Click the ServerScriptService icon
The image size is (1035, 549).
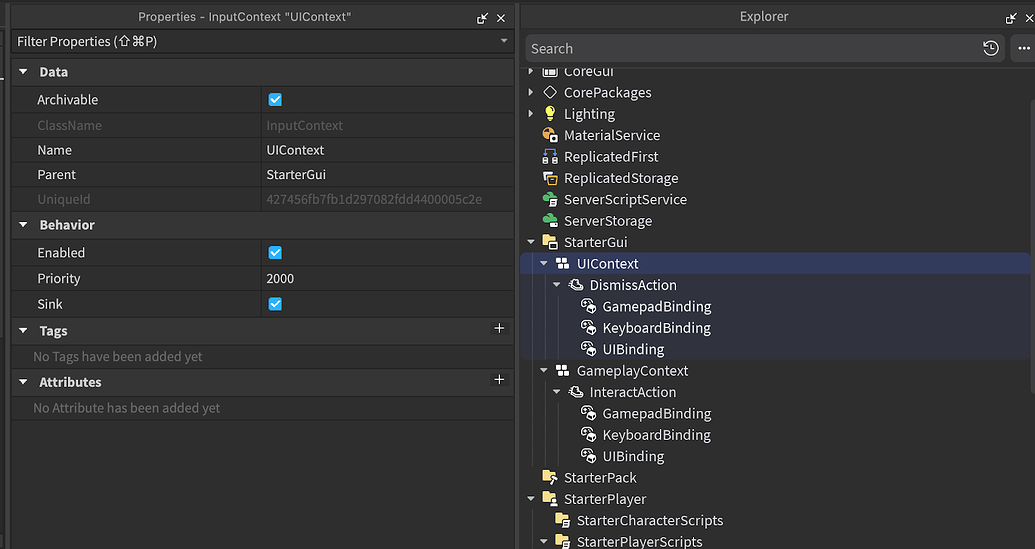550,199
